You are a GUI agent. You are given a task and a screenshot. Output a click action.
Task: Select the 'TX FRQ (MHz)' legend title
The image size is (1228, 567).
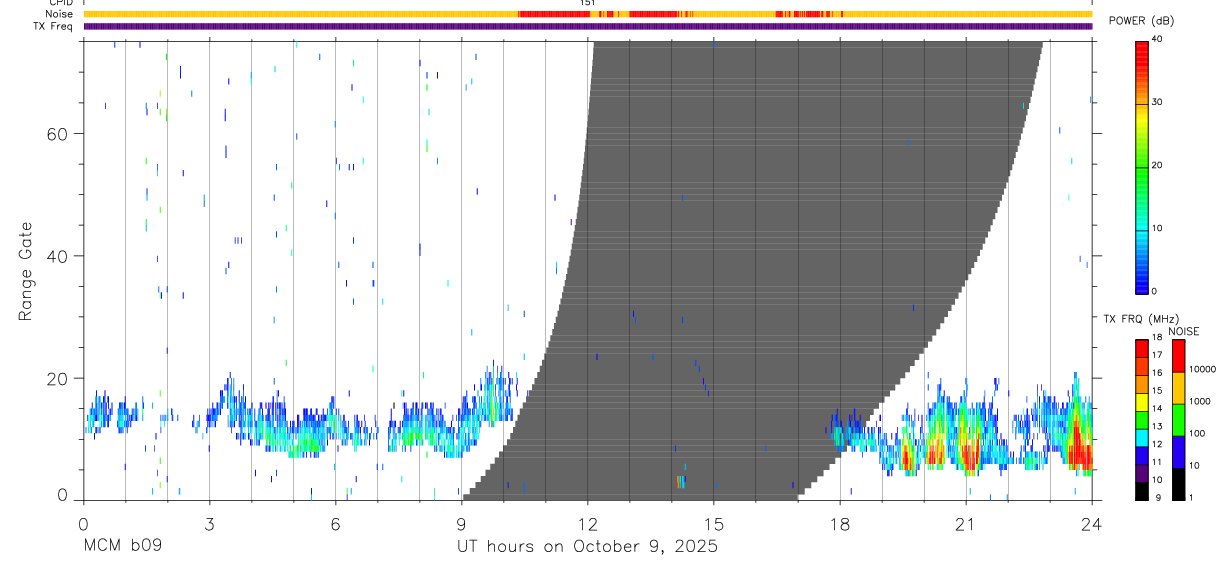[1140, 318]
